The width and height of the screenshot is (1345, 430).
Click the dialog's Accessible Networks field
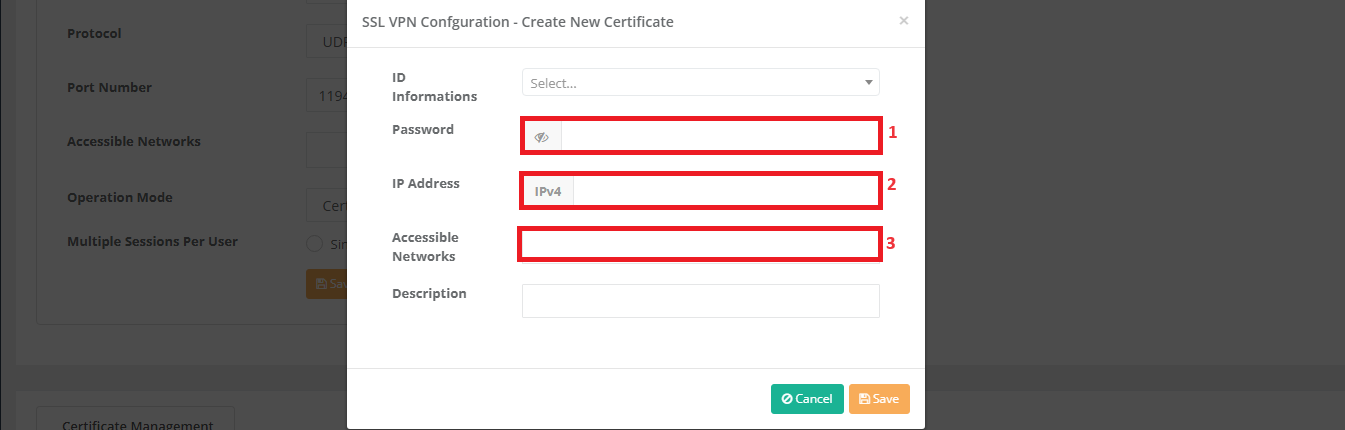[700, 245]
